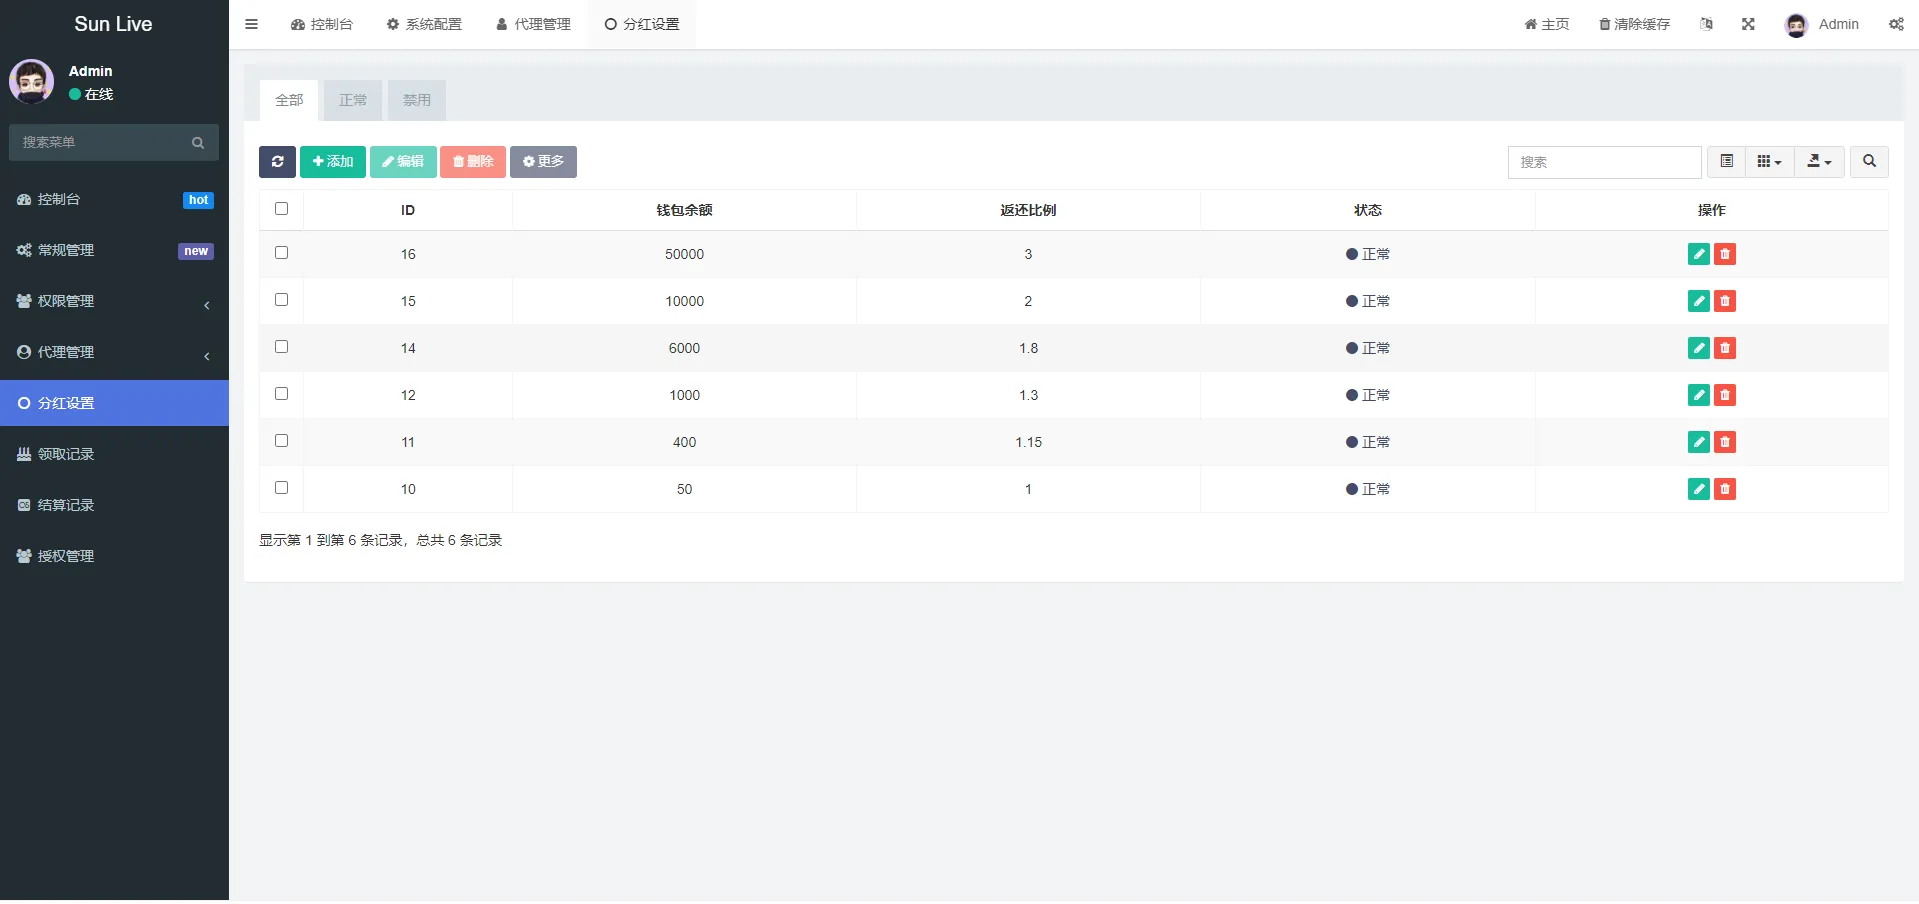Edit row with ID 15
The image size is (1919, 904).
[1698, 301]
